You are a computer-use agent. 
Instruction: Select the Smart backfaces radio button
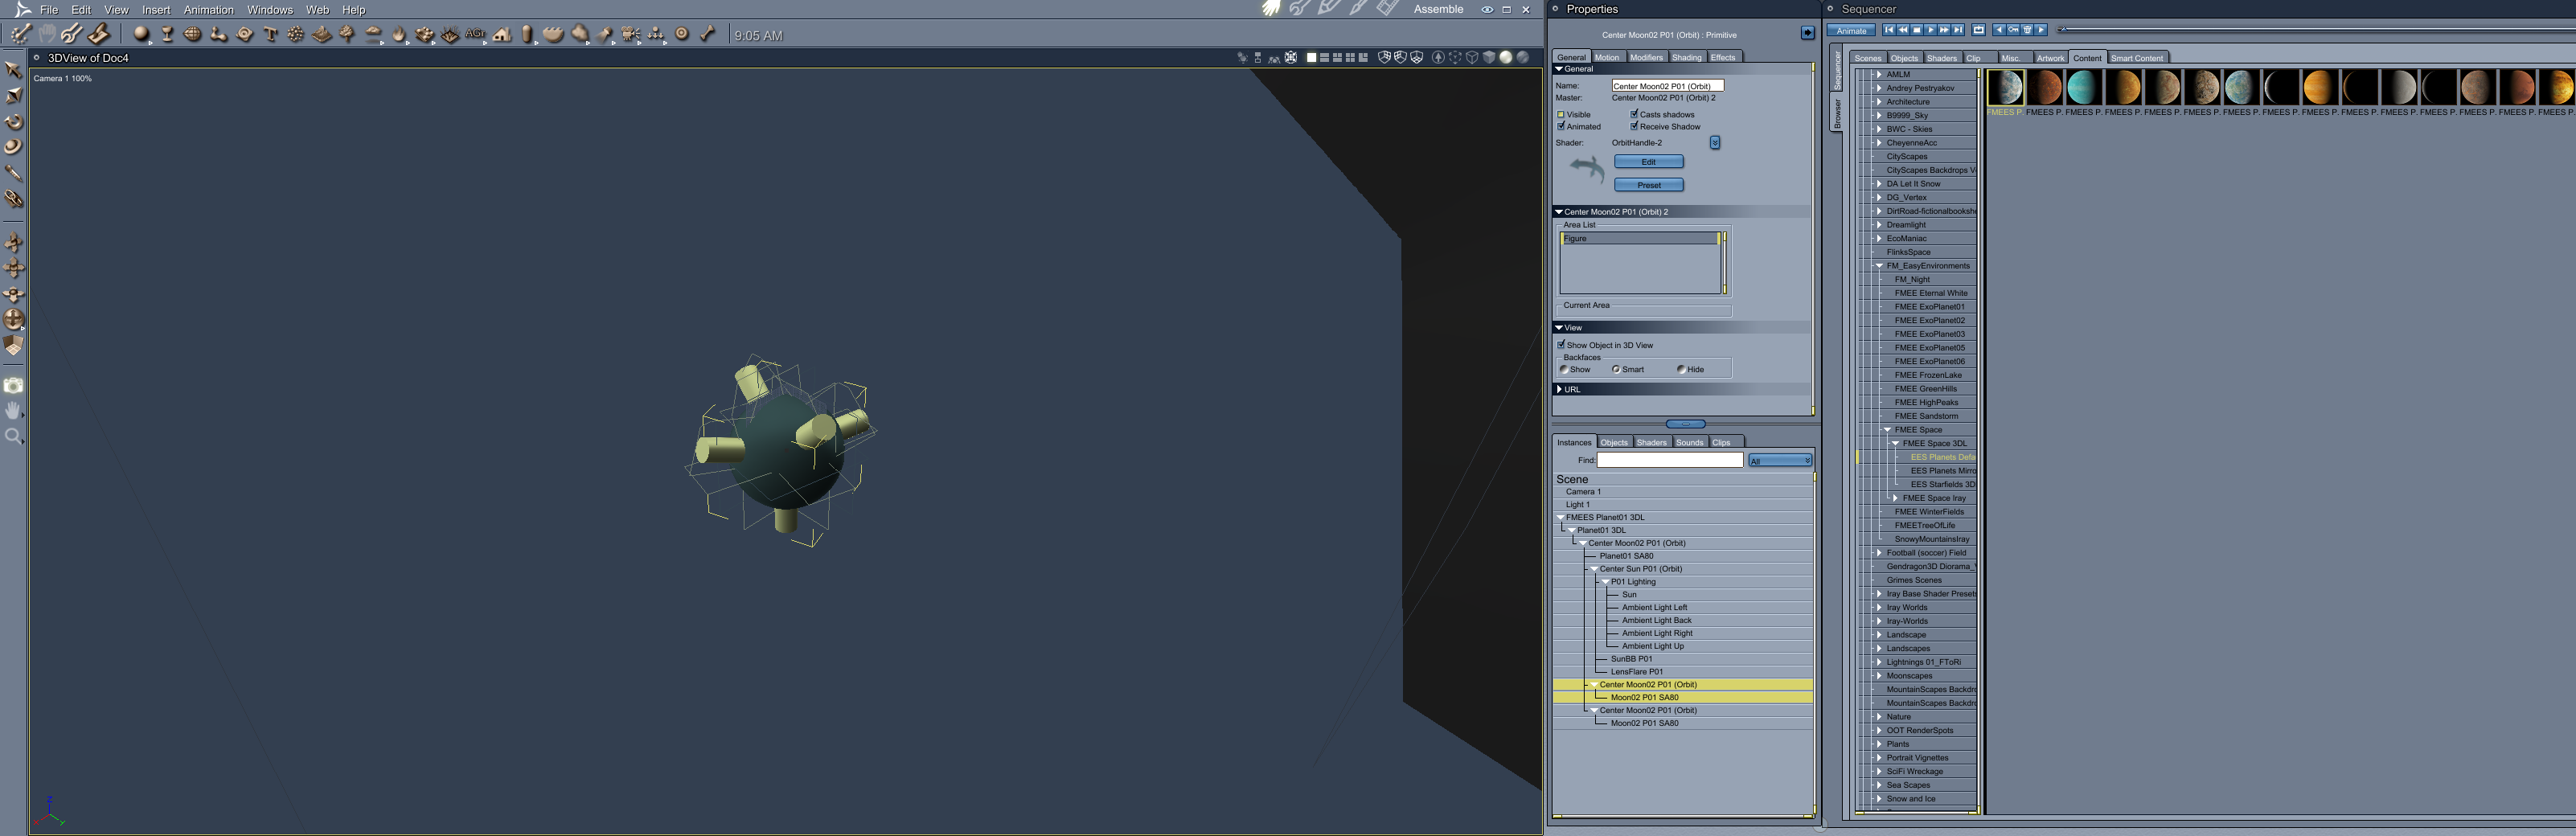click(x=1616, y=369)
